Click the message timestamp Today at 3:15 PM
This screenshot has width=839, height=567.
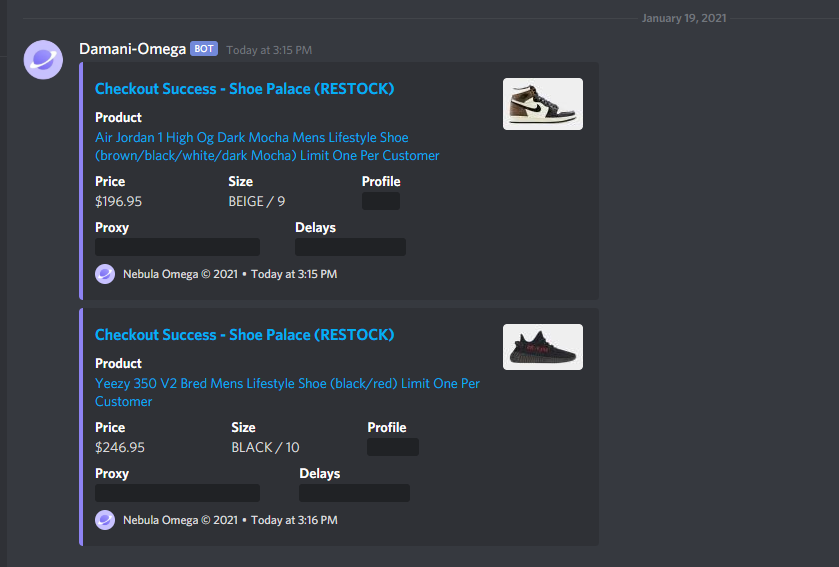(269, 50)
